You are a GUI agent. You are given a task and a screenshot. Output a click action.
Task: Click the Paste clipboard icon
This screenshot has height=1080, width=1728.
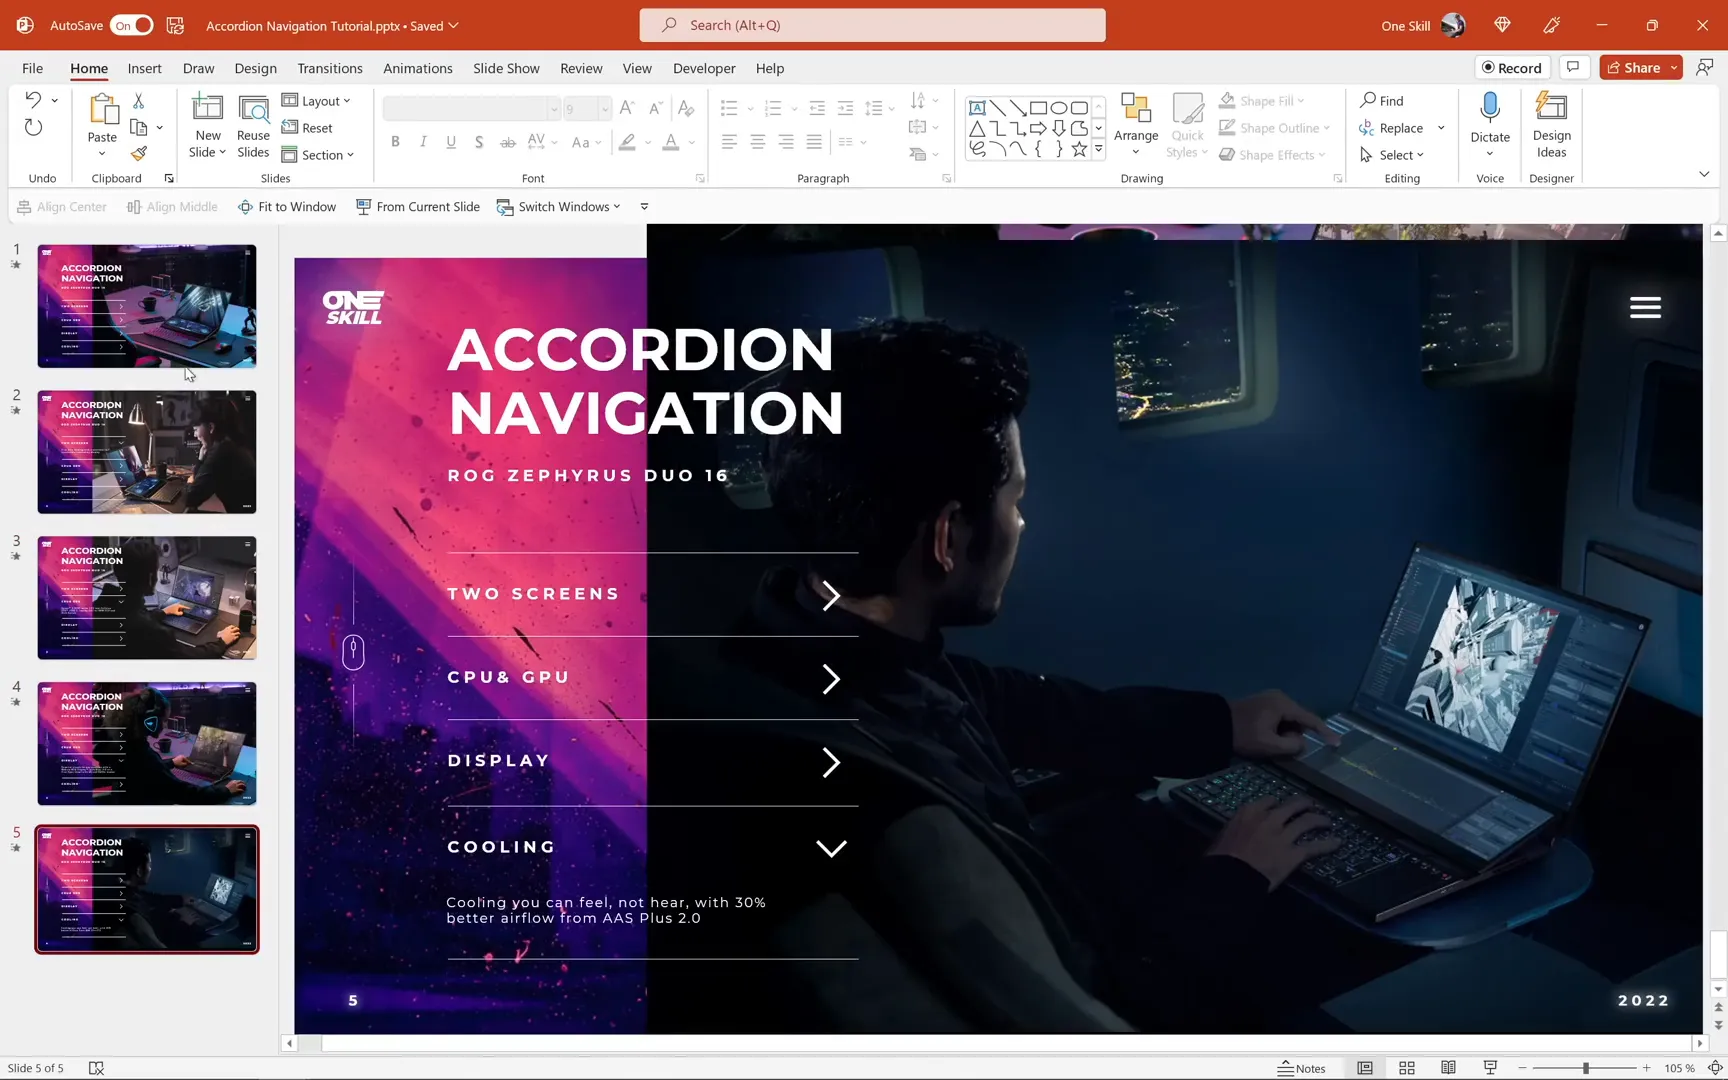point(102,109)
